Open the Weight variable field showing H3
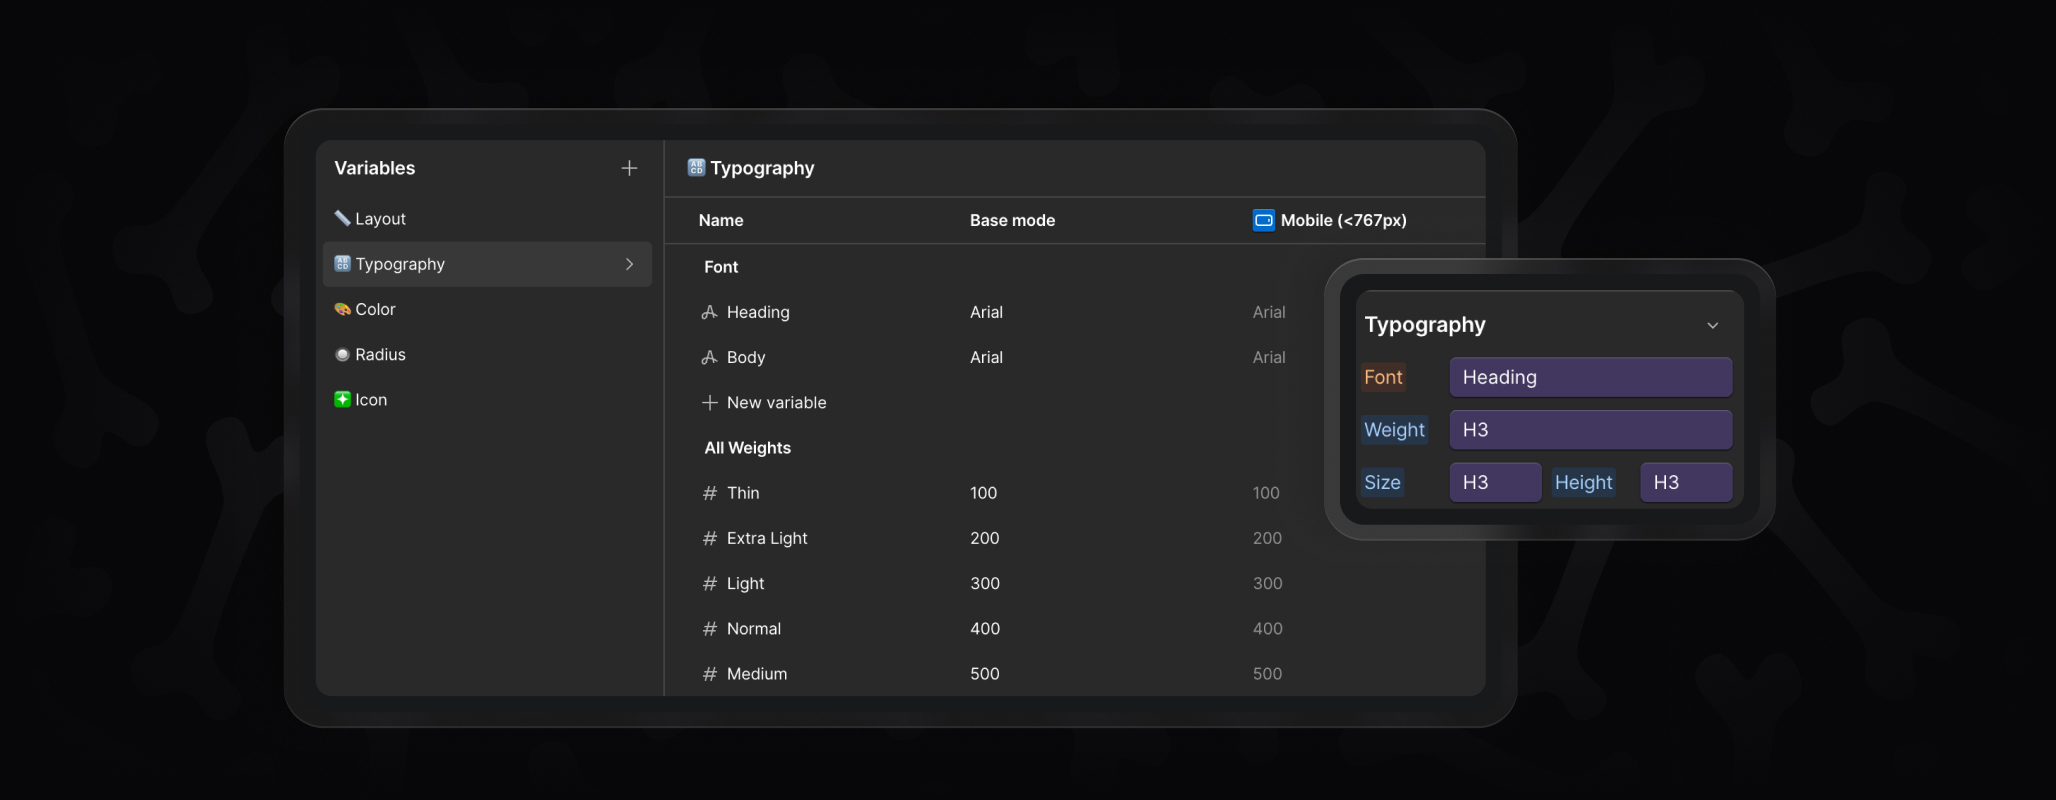 click(x=1591, y=429)
